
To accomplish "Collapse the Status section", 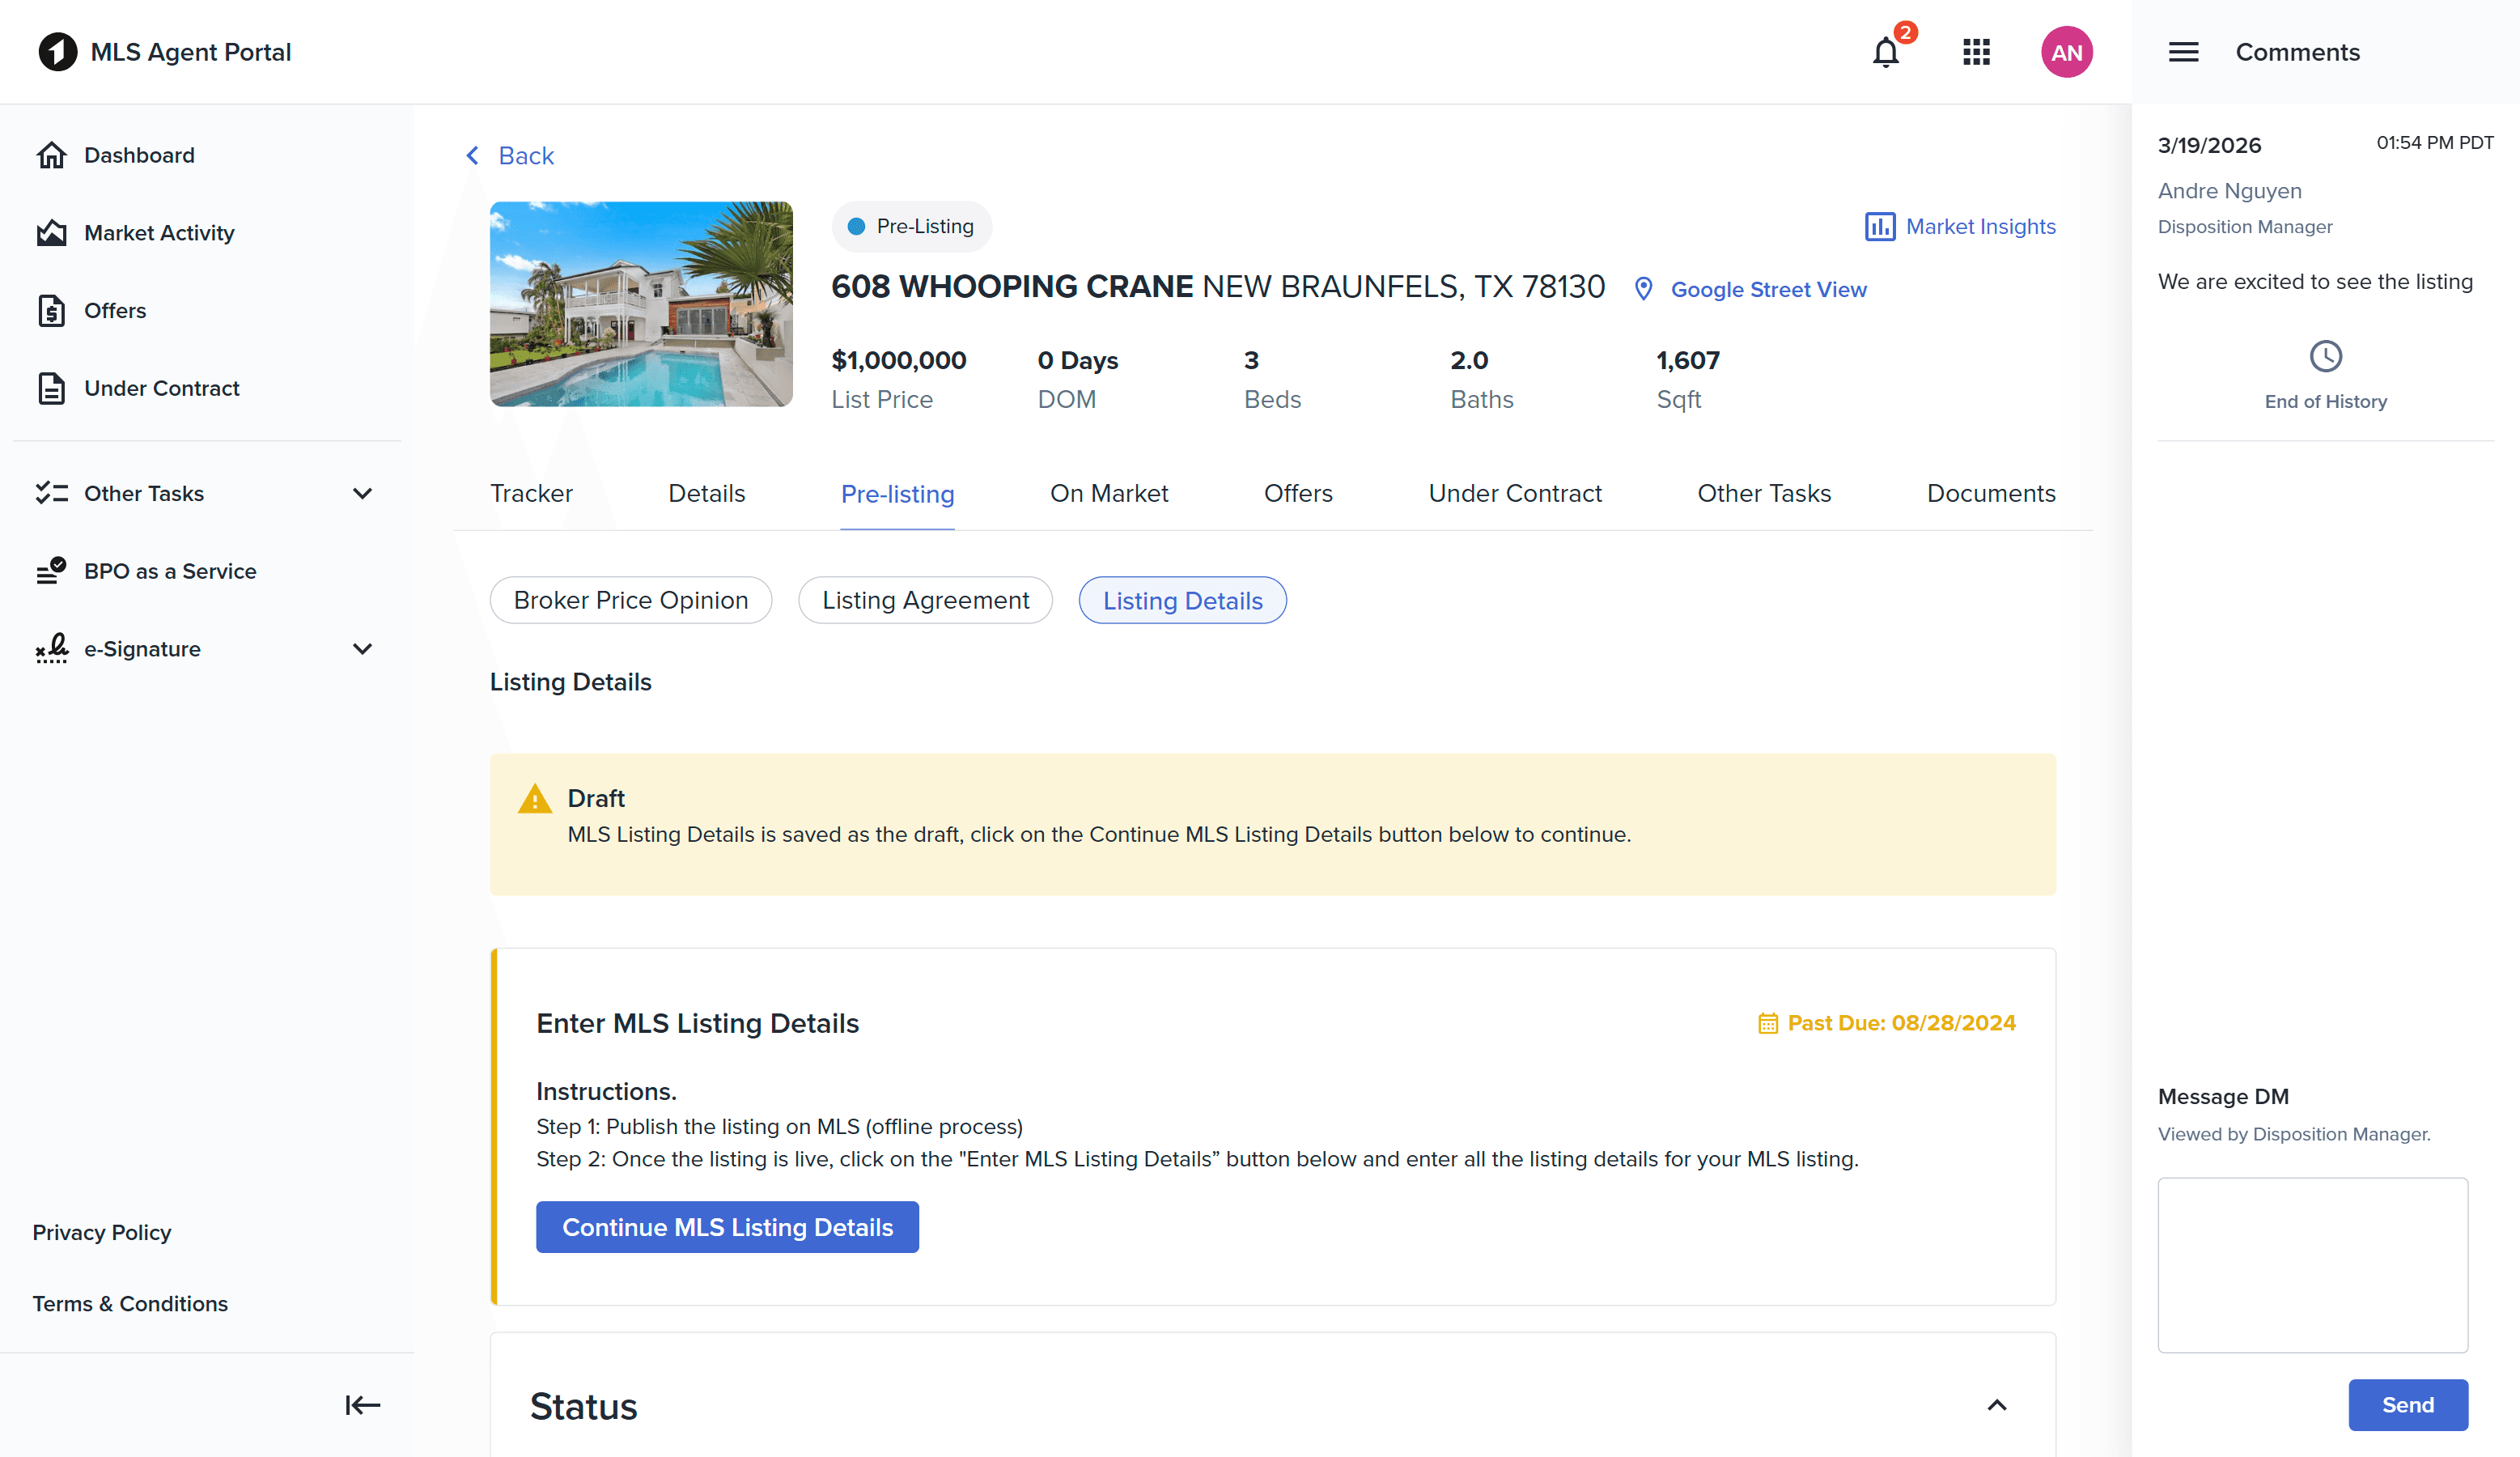I will pyautogui.click(x=1996, y=1405).
